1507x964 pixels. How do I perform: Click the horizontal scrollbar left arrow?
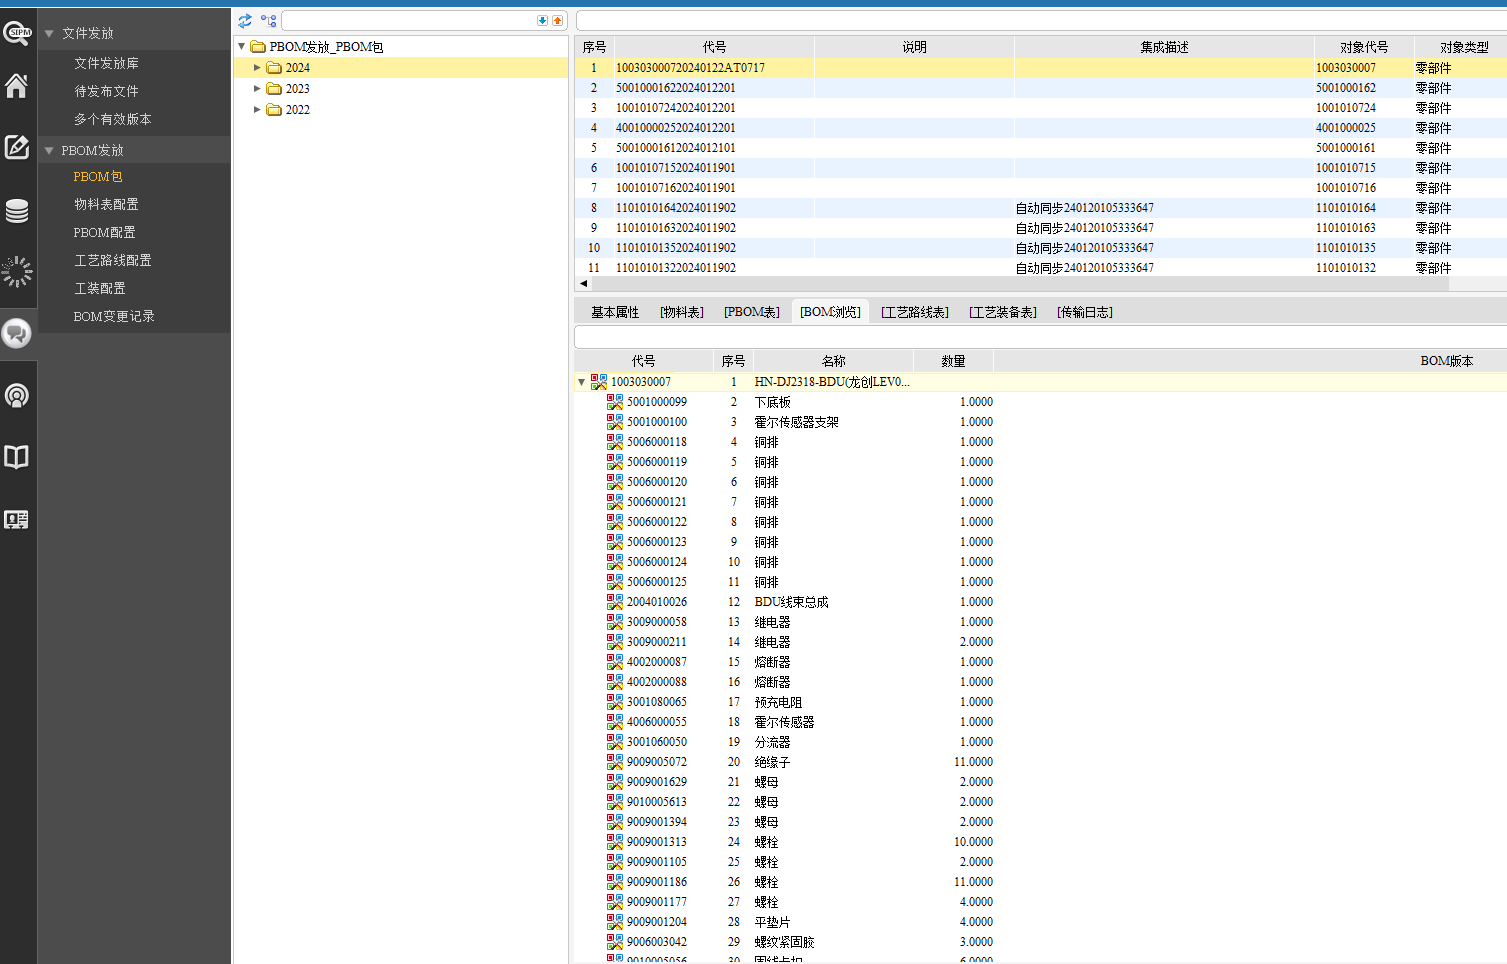point(583,284)
